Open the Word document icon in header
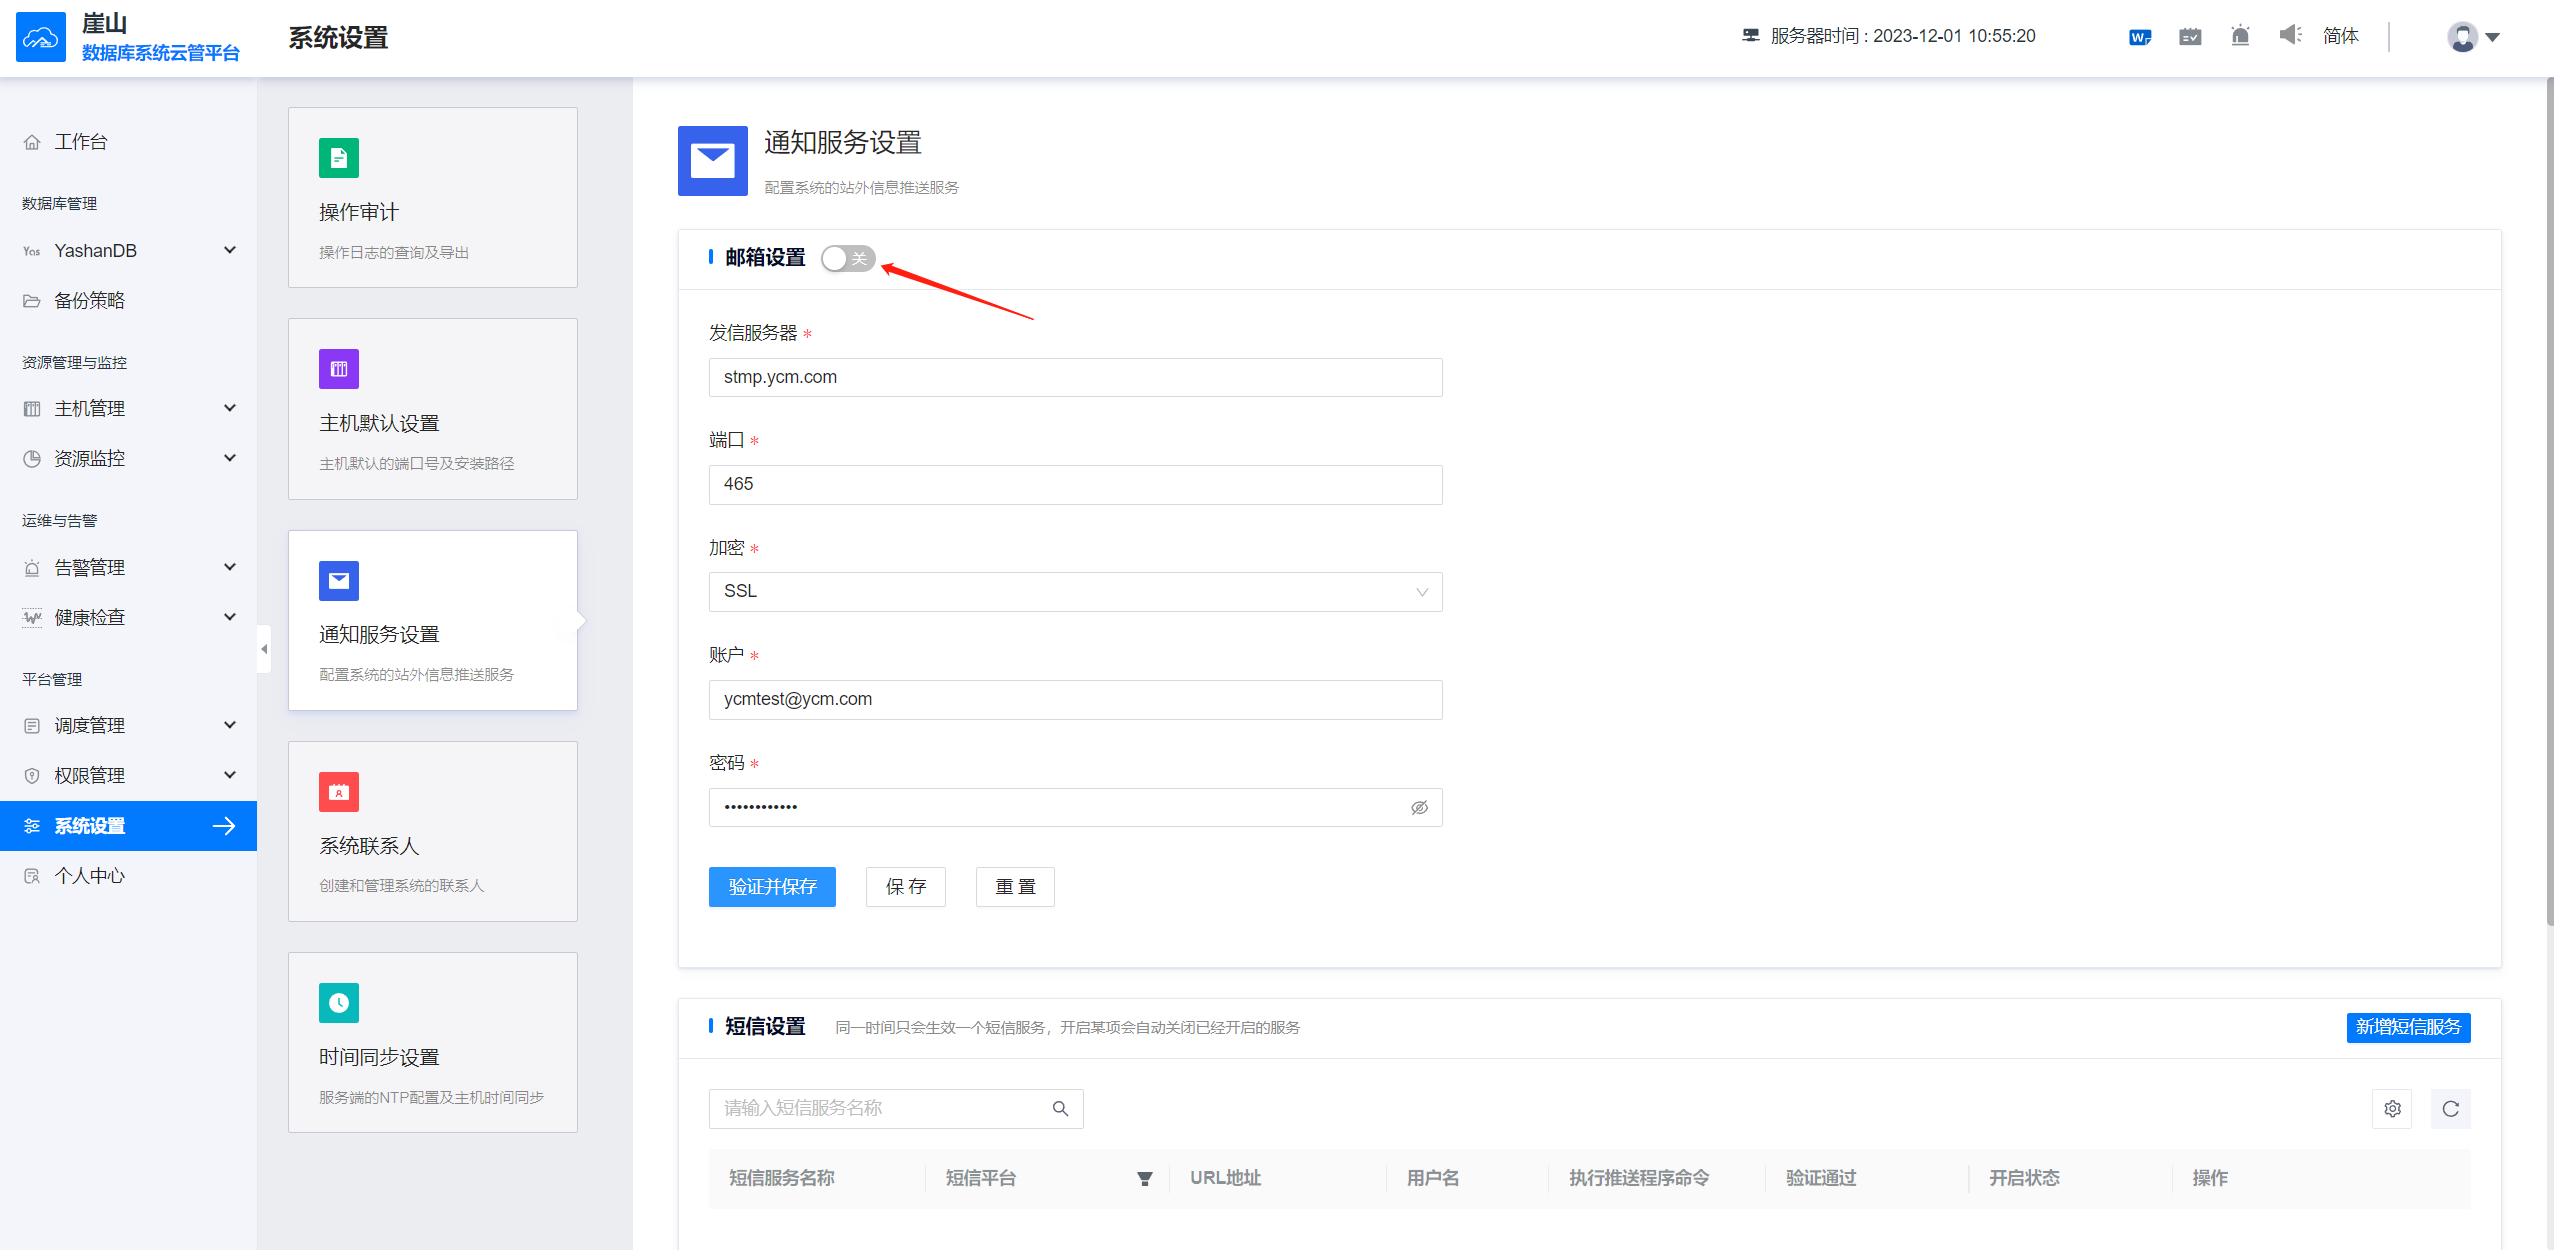Viewport: 2554px width, 1250px height. pyautogui.click(x=2140, y=37)
